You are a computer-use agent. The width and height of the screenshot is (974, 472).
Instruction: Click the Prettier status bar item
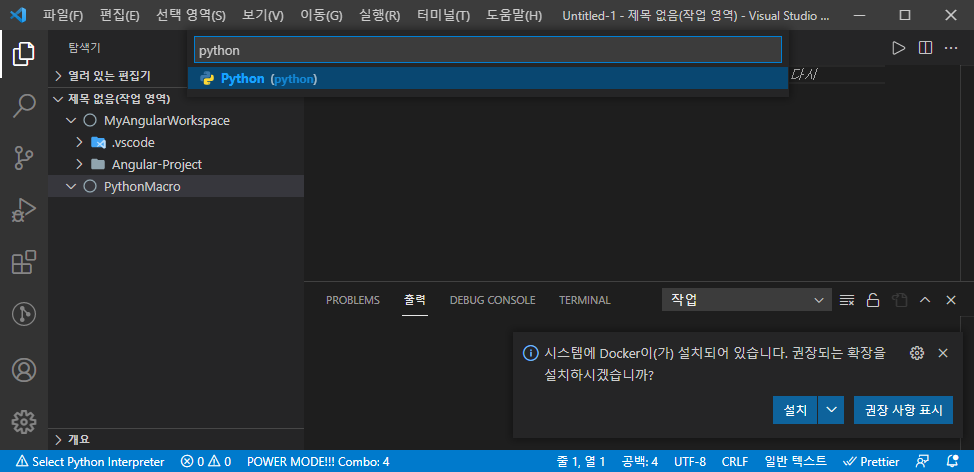[871, 461]
